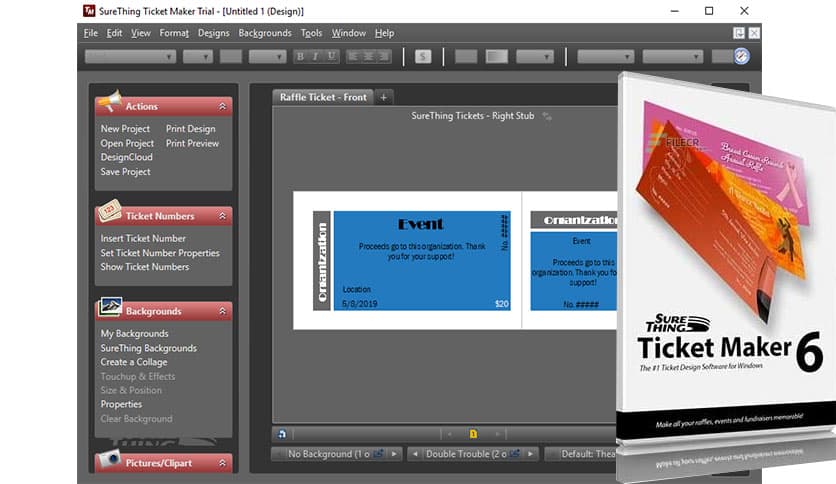Screen dimensions: 836x484
Task: Open the File menu
Action: click(x=91, y=33)
